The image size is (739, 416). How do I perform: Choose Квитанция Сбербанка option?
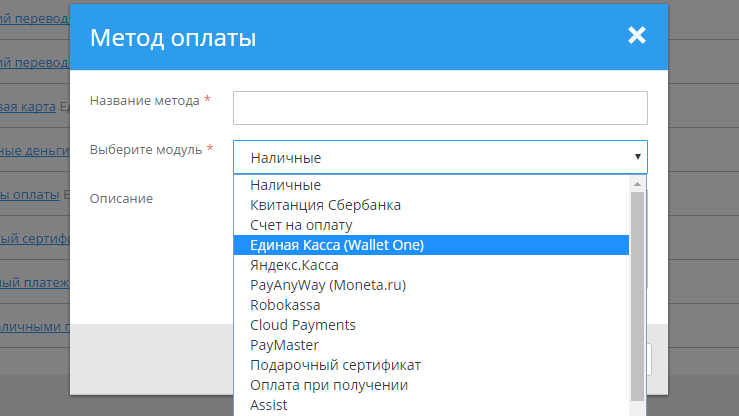pyautogui.click(x=325, y=205)
